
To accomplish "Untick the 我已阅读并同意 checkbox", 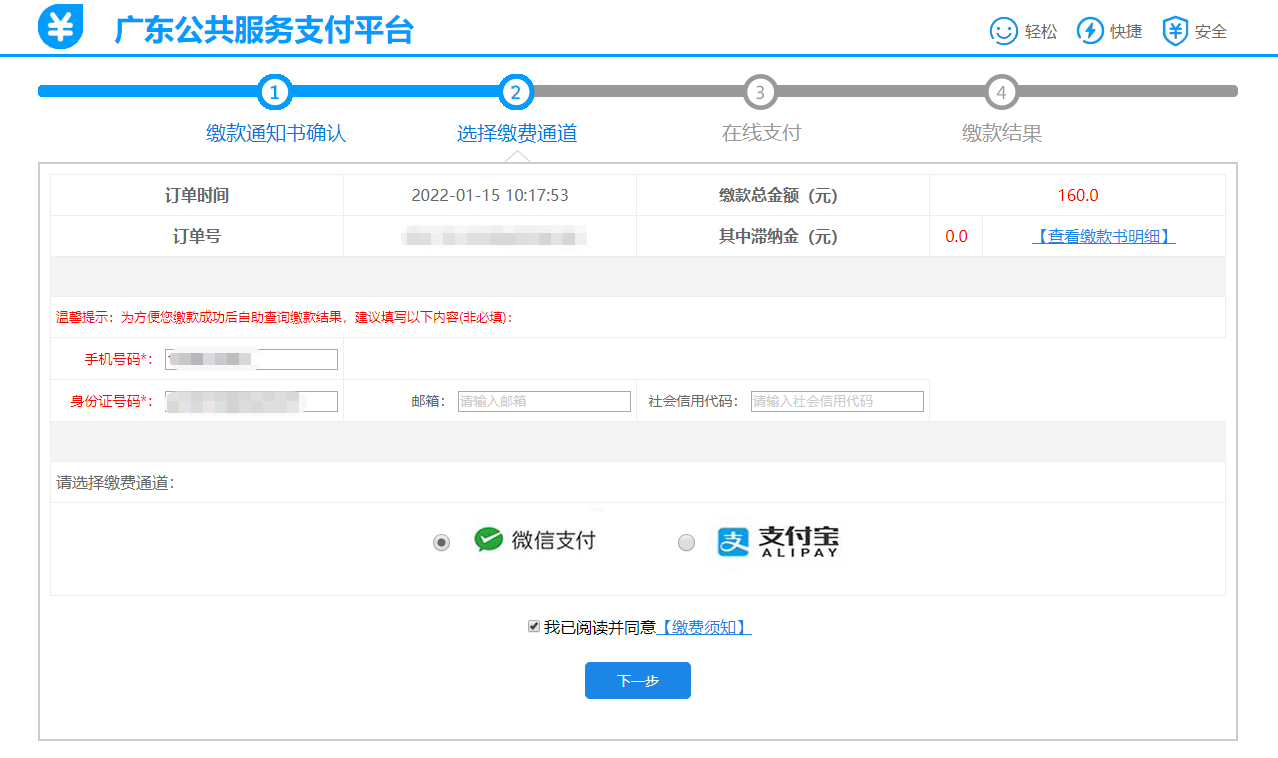I will coord(534,626).
